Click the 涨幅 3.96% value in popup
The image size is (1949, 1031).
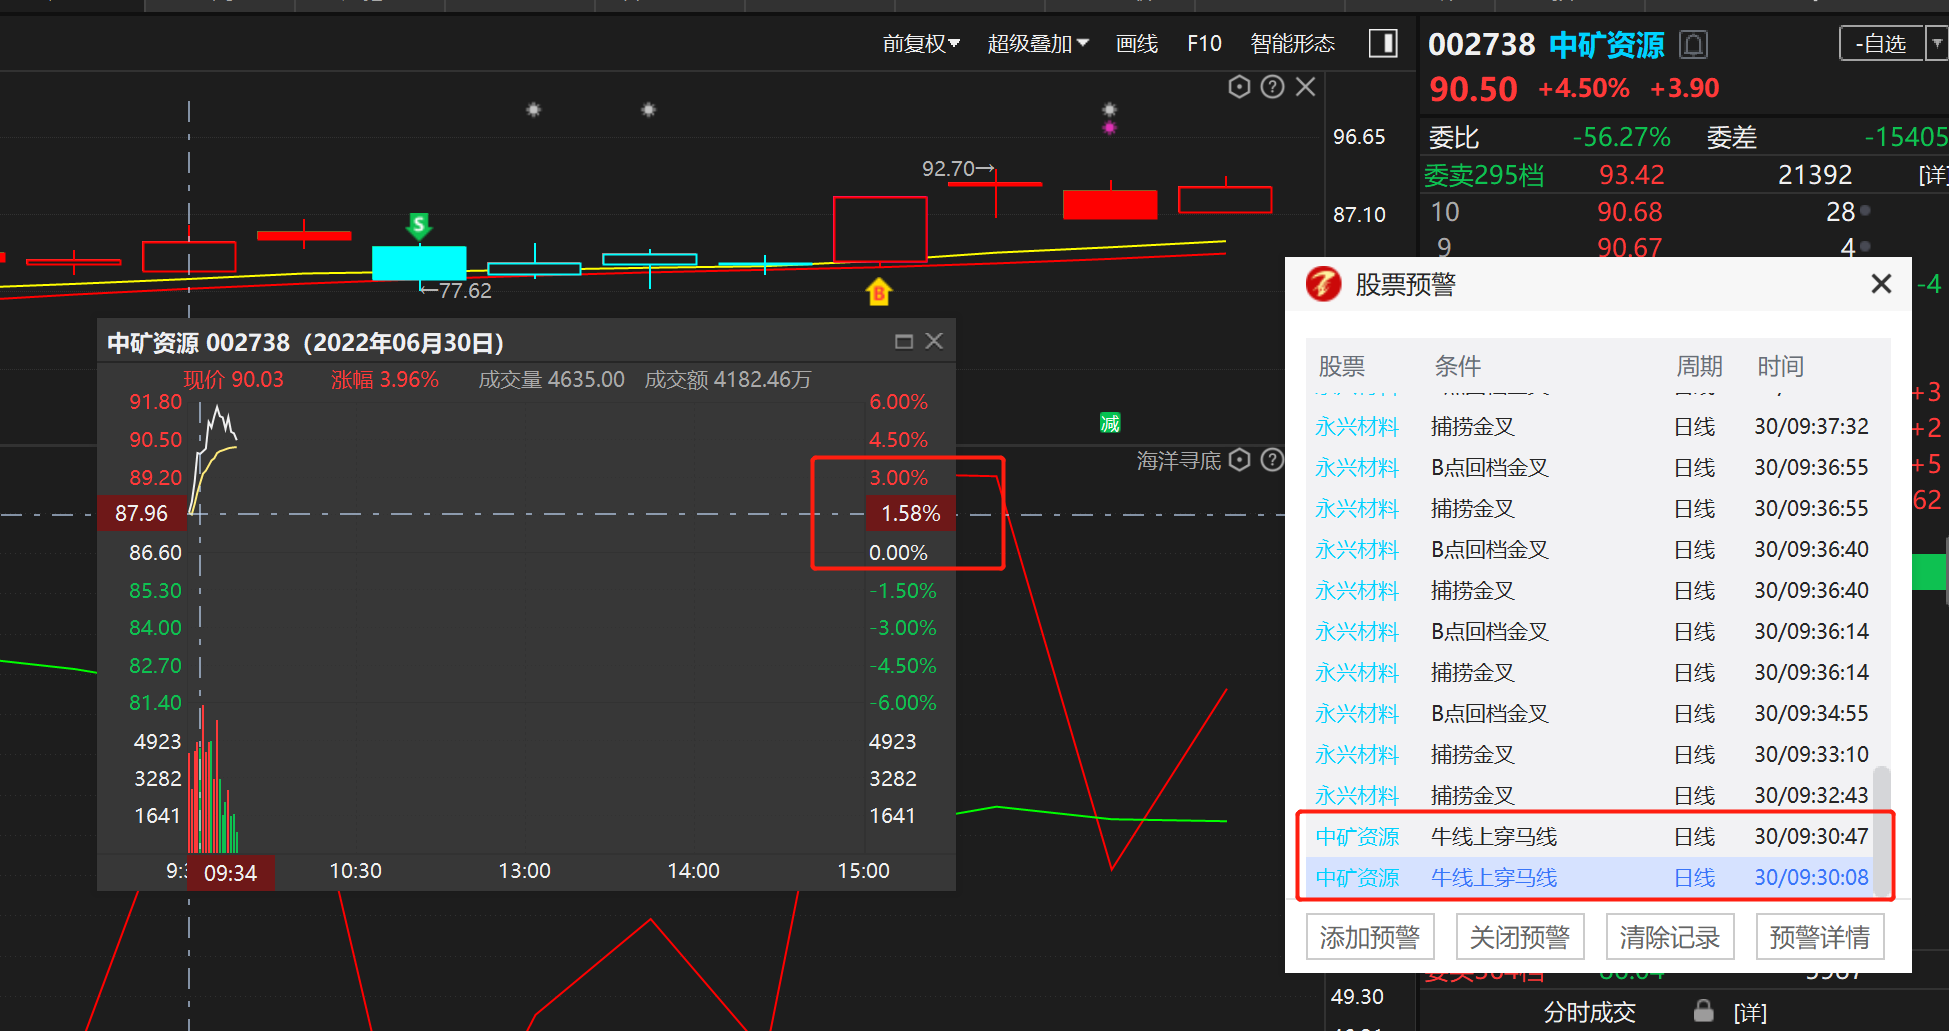[x=385, y=380]
